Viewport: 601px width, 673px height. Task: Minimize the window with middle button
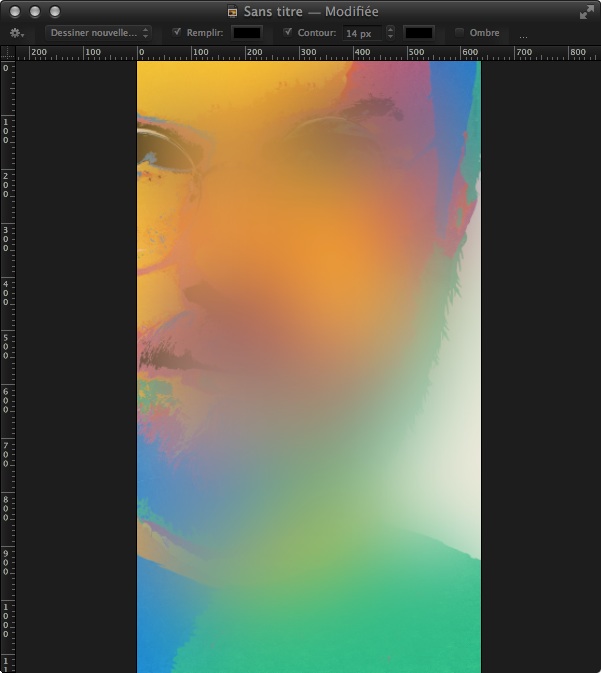pos(35,12)
